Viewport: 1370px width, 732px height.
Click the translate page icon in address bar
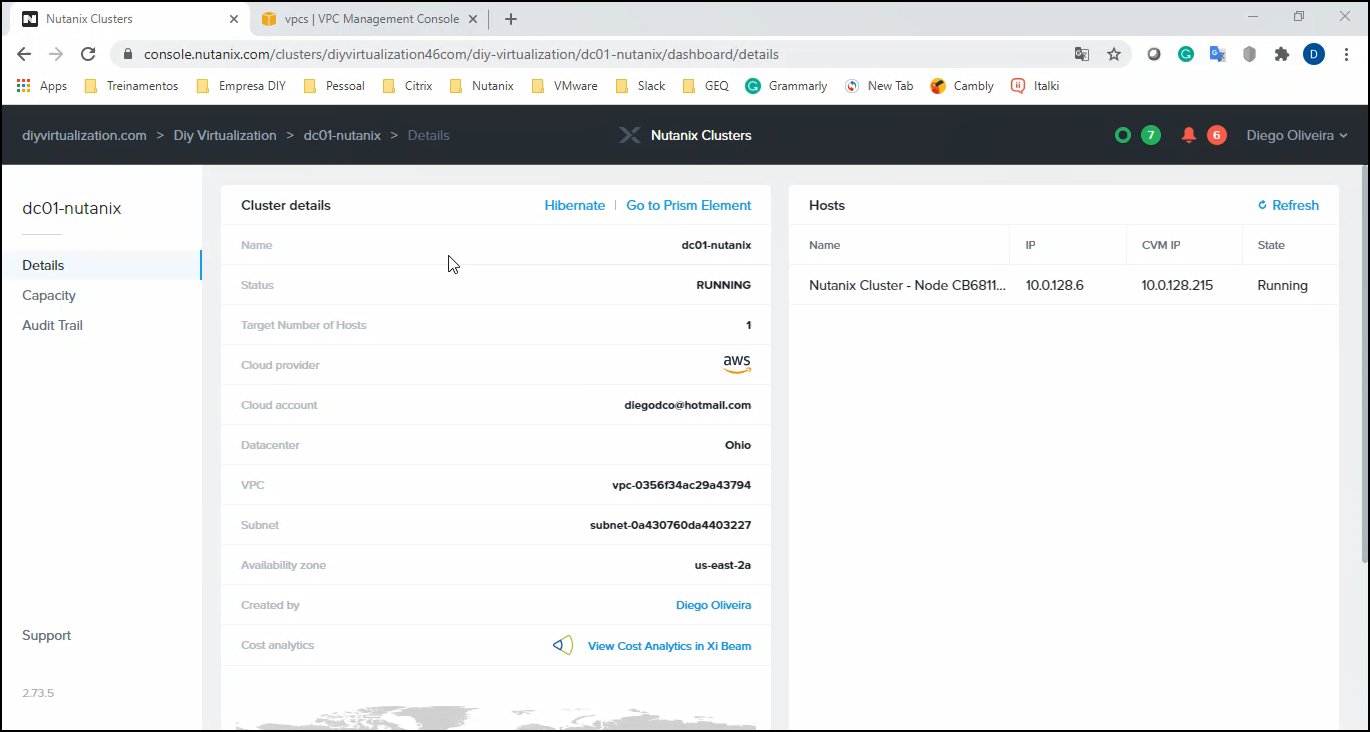coord(1082,54)
